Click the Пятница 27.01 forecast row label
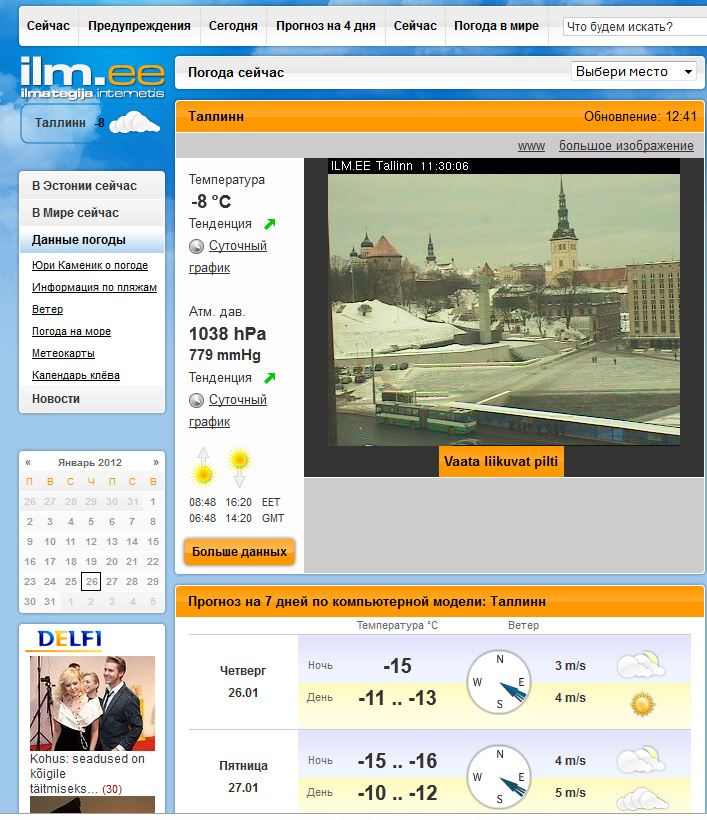 click(243, 777)
